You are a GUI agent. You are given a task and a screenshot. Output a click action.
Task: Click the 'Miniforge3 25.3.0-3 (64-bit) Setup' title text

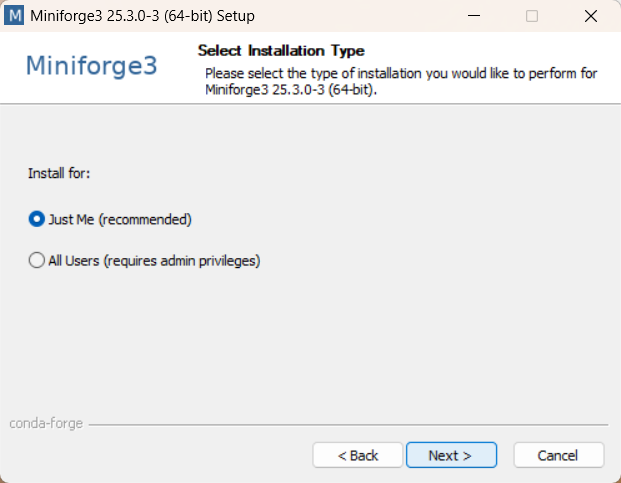[143, 16]
